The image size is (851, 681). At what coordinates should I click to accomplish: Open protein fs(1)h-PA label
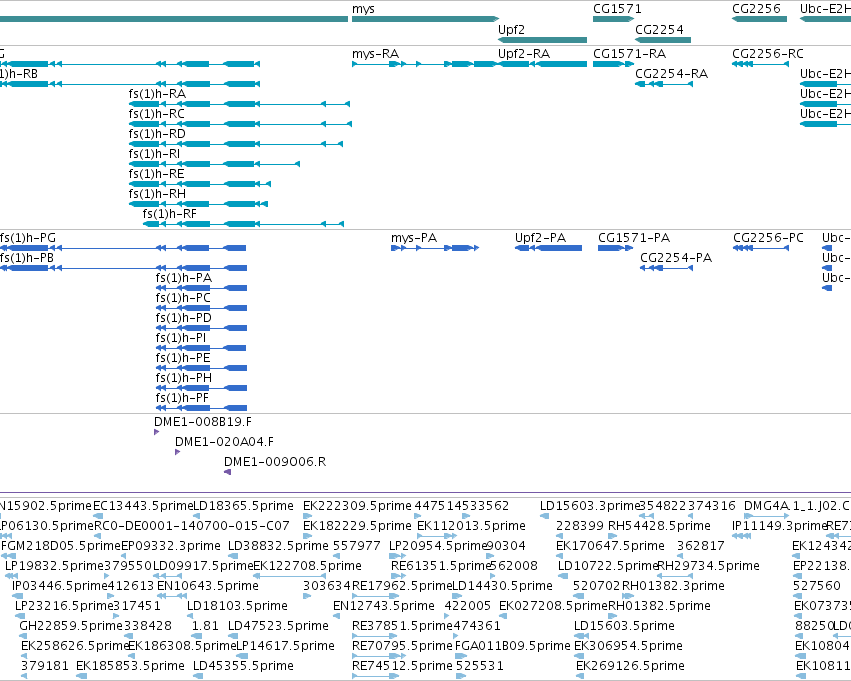(x=184, y=278)
